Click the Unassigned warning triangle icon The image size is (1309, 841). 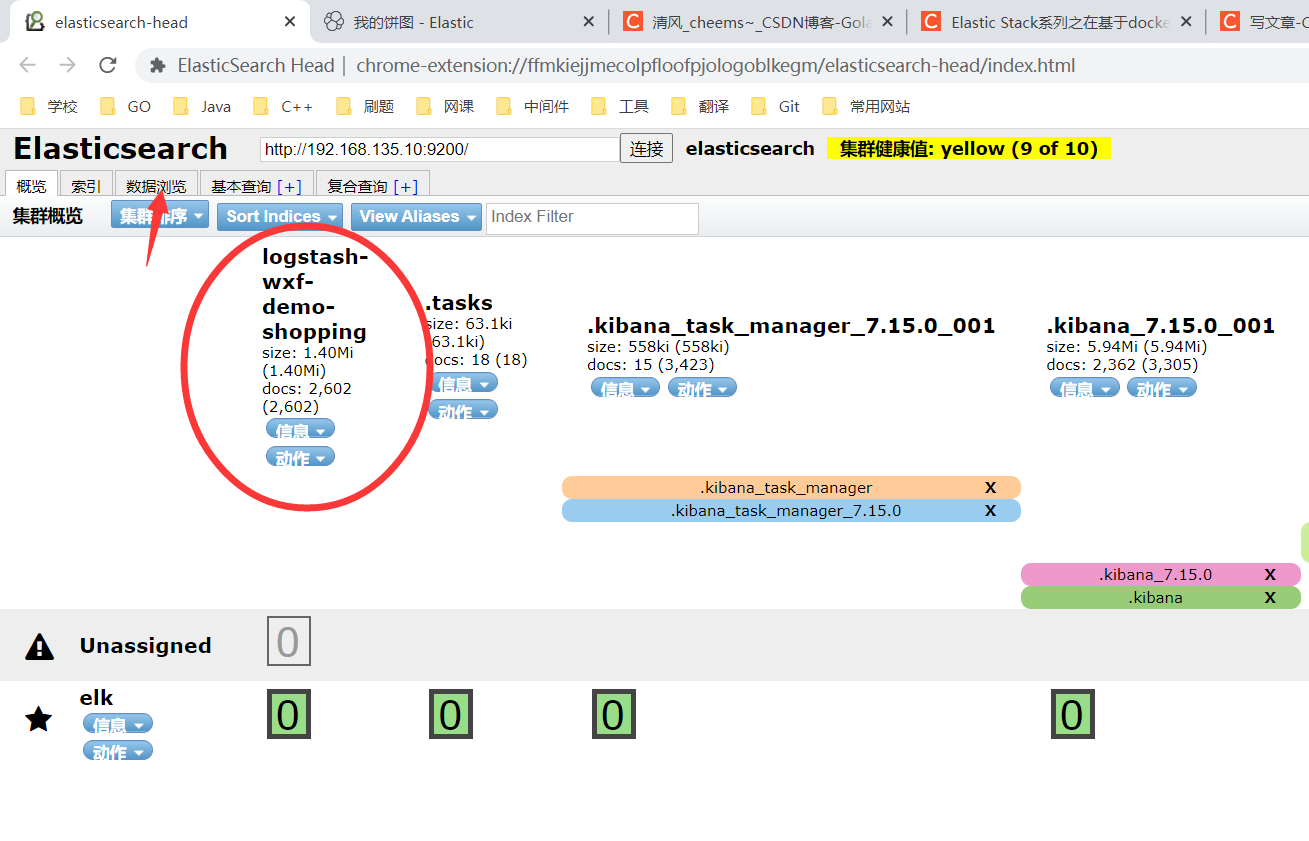pos(39,647)
